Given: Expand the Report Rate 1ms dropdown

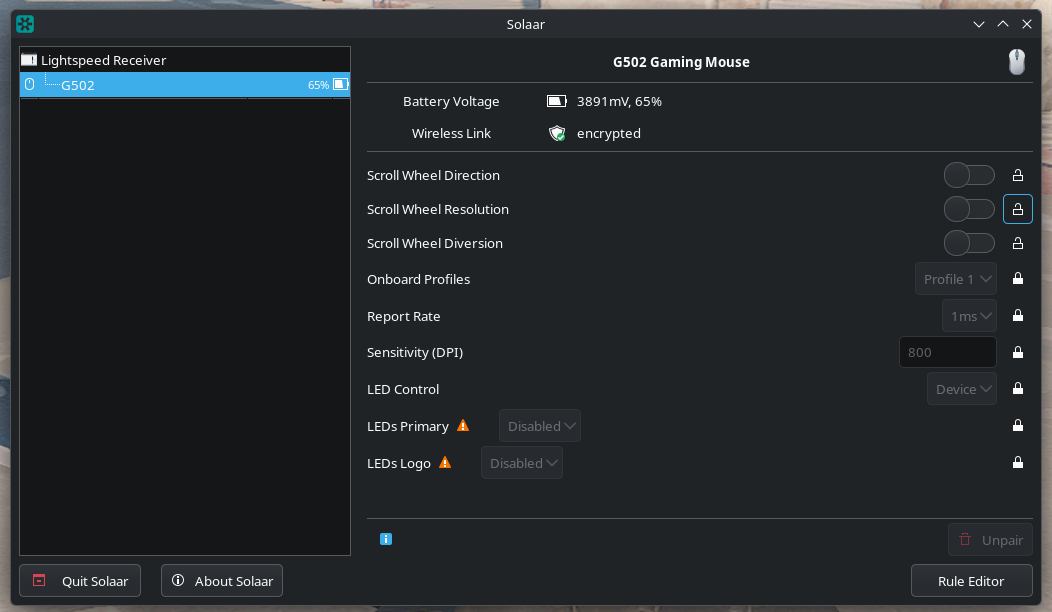Looking at the screenshot, I should (969, 316).
